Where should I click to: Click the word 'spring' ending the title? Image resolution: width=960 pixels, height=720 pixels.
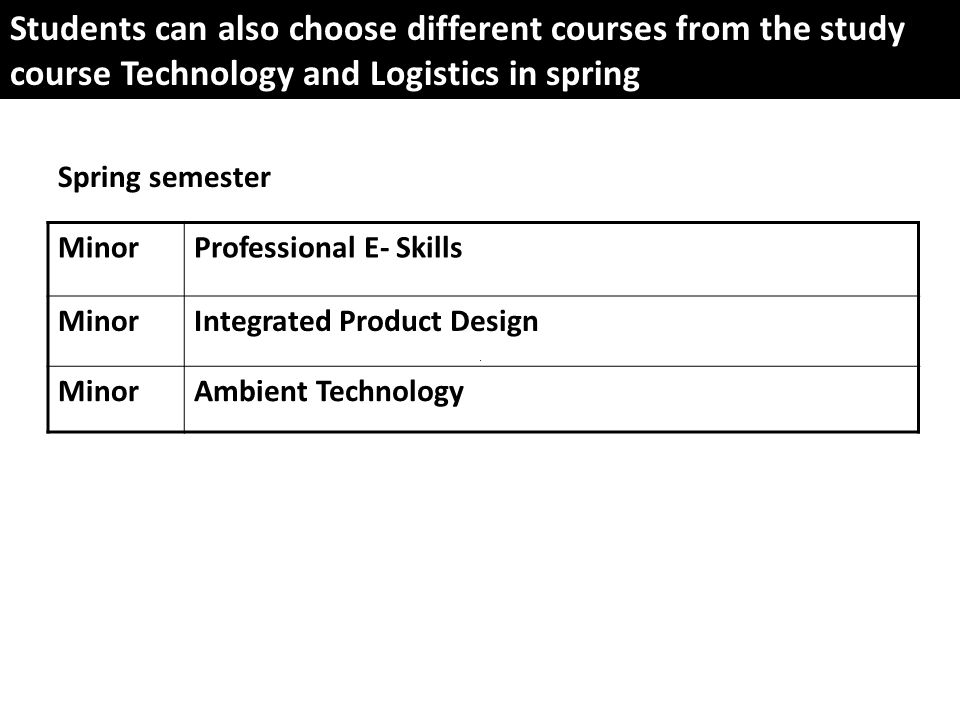point(592,75)
